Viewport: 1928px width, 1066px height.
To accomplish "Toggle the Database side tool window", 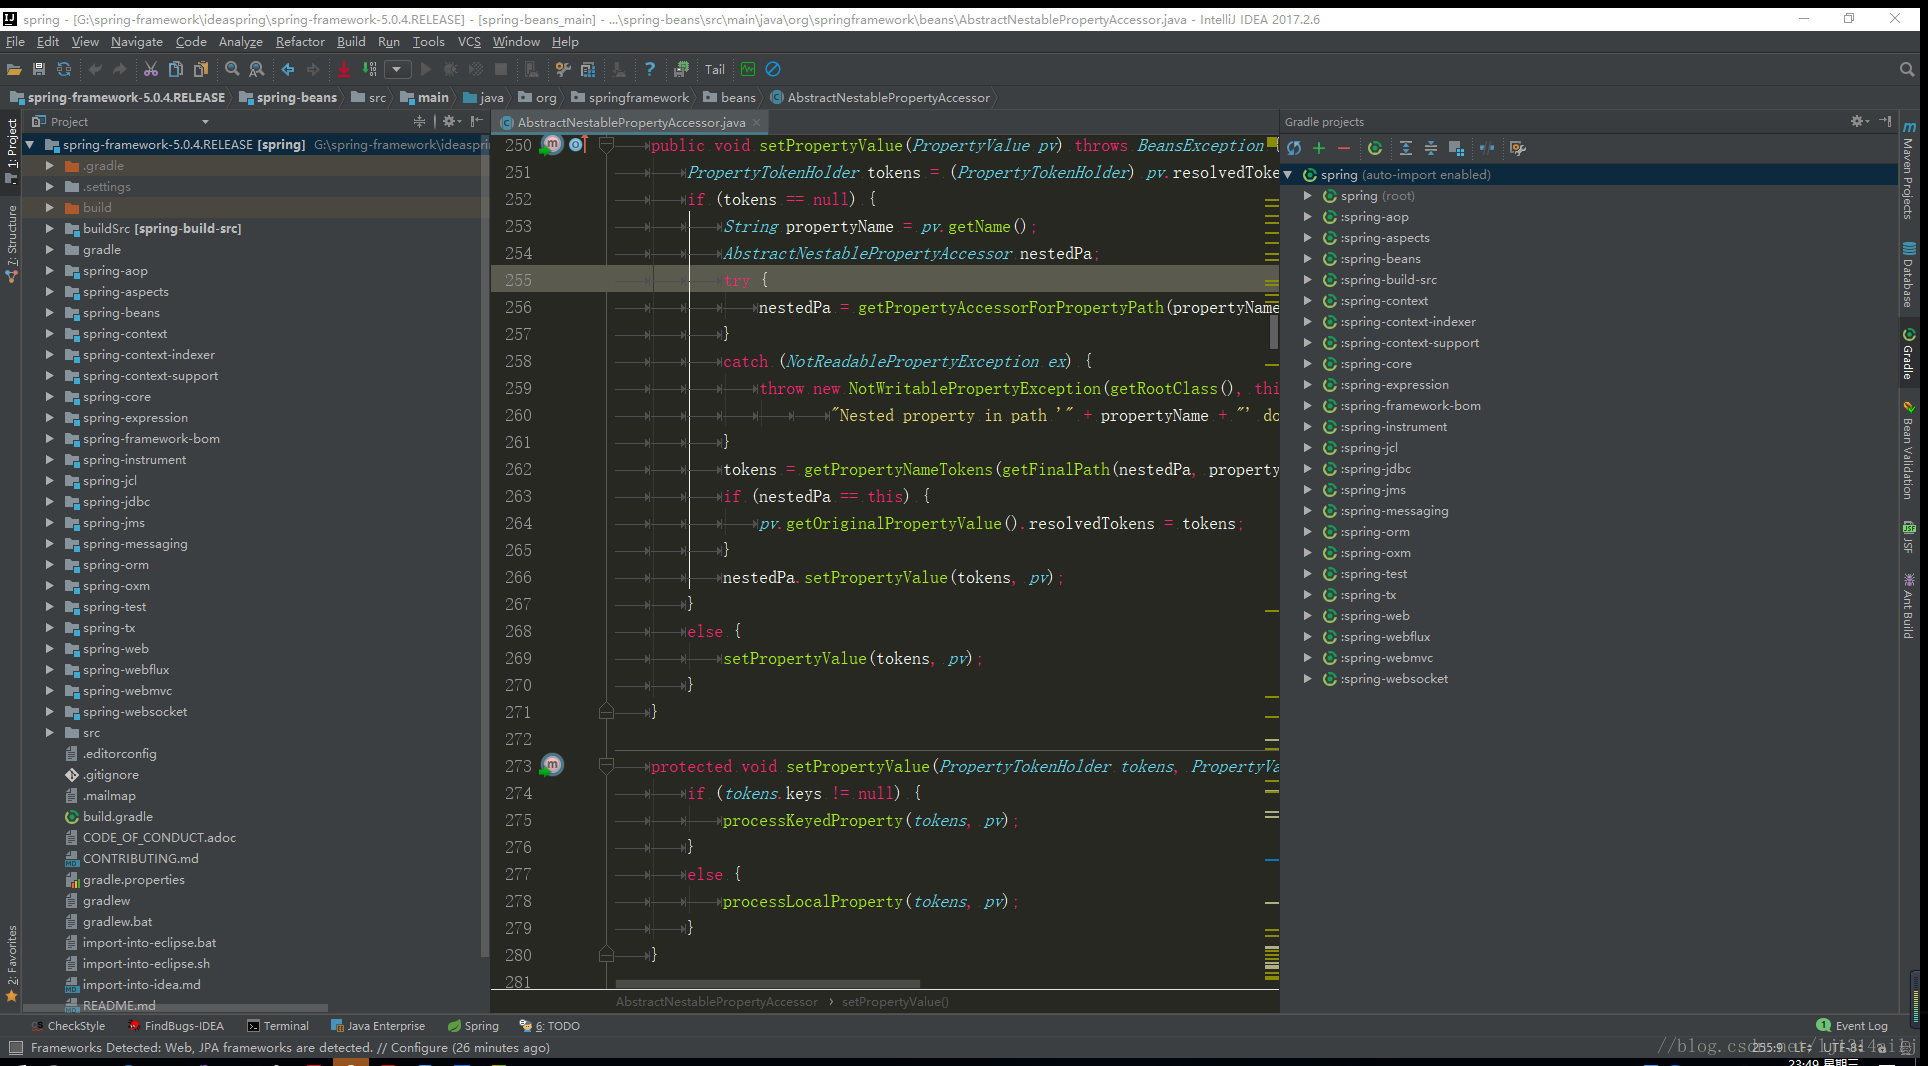I will click(1909, 275).
